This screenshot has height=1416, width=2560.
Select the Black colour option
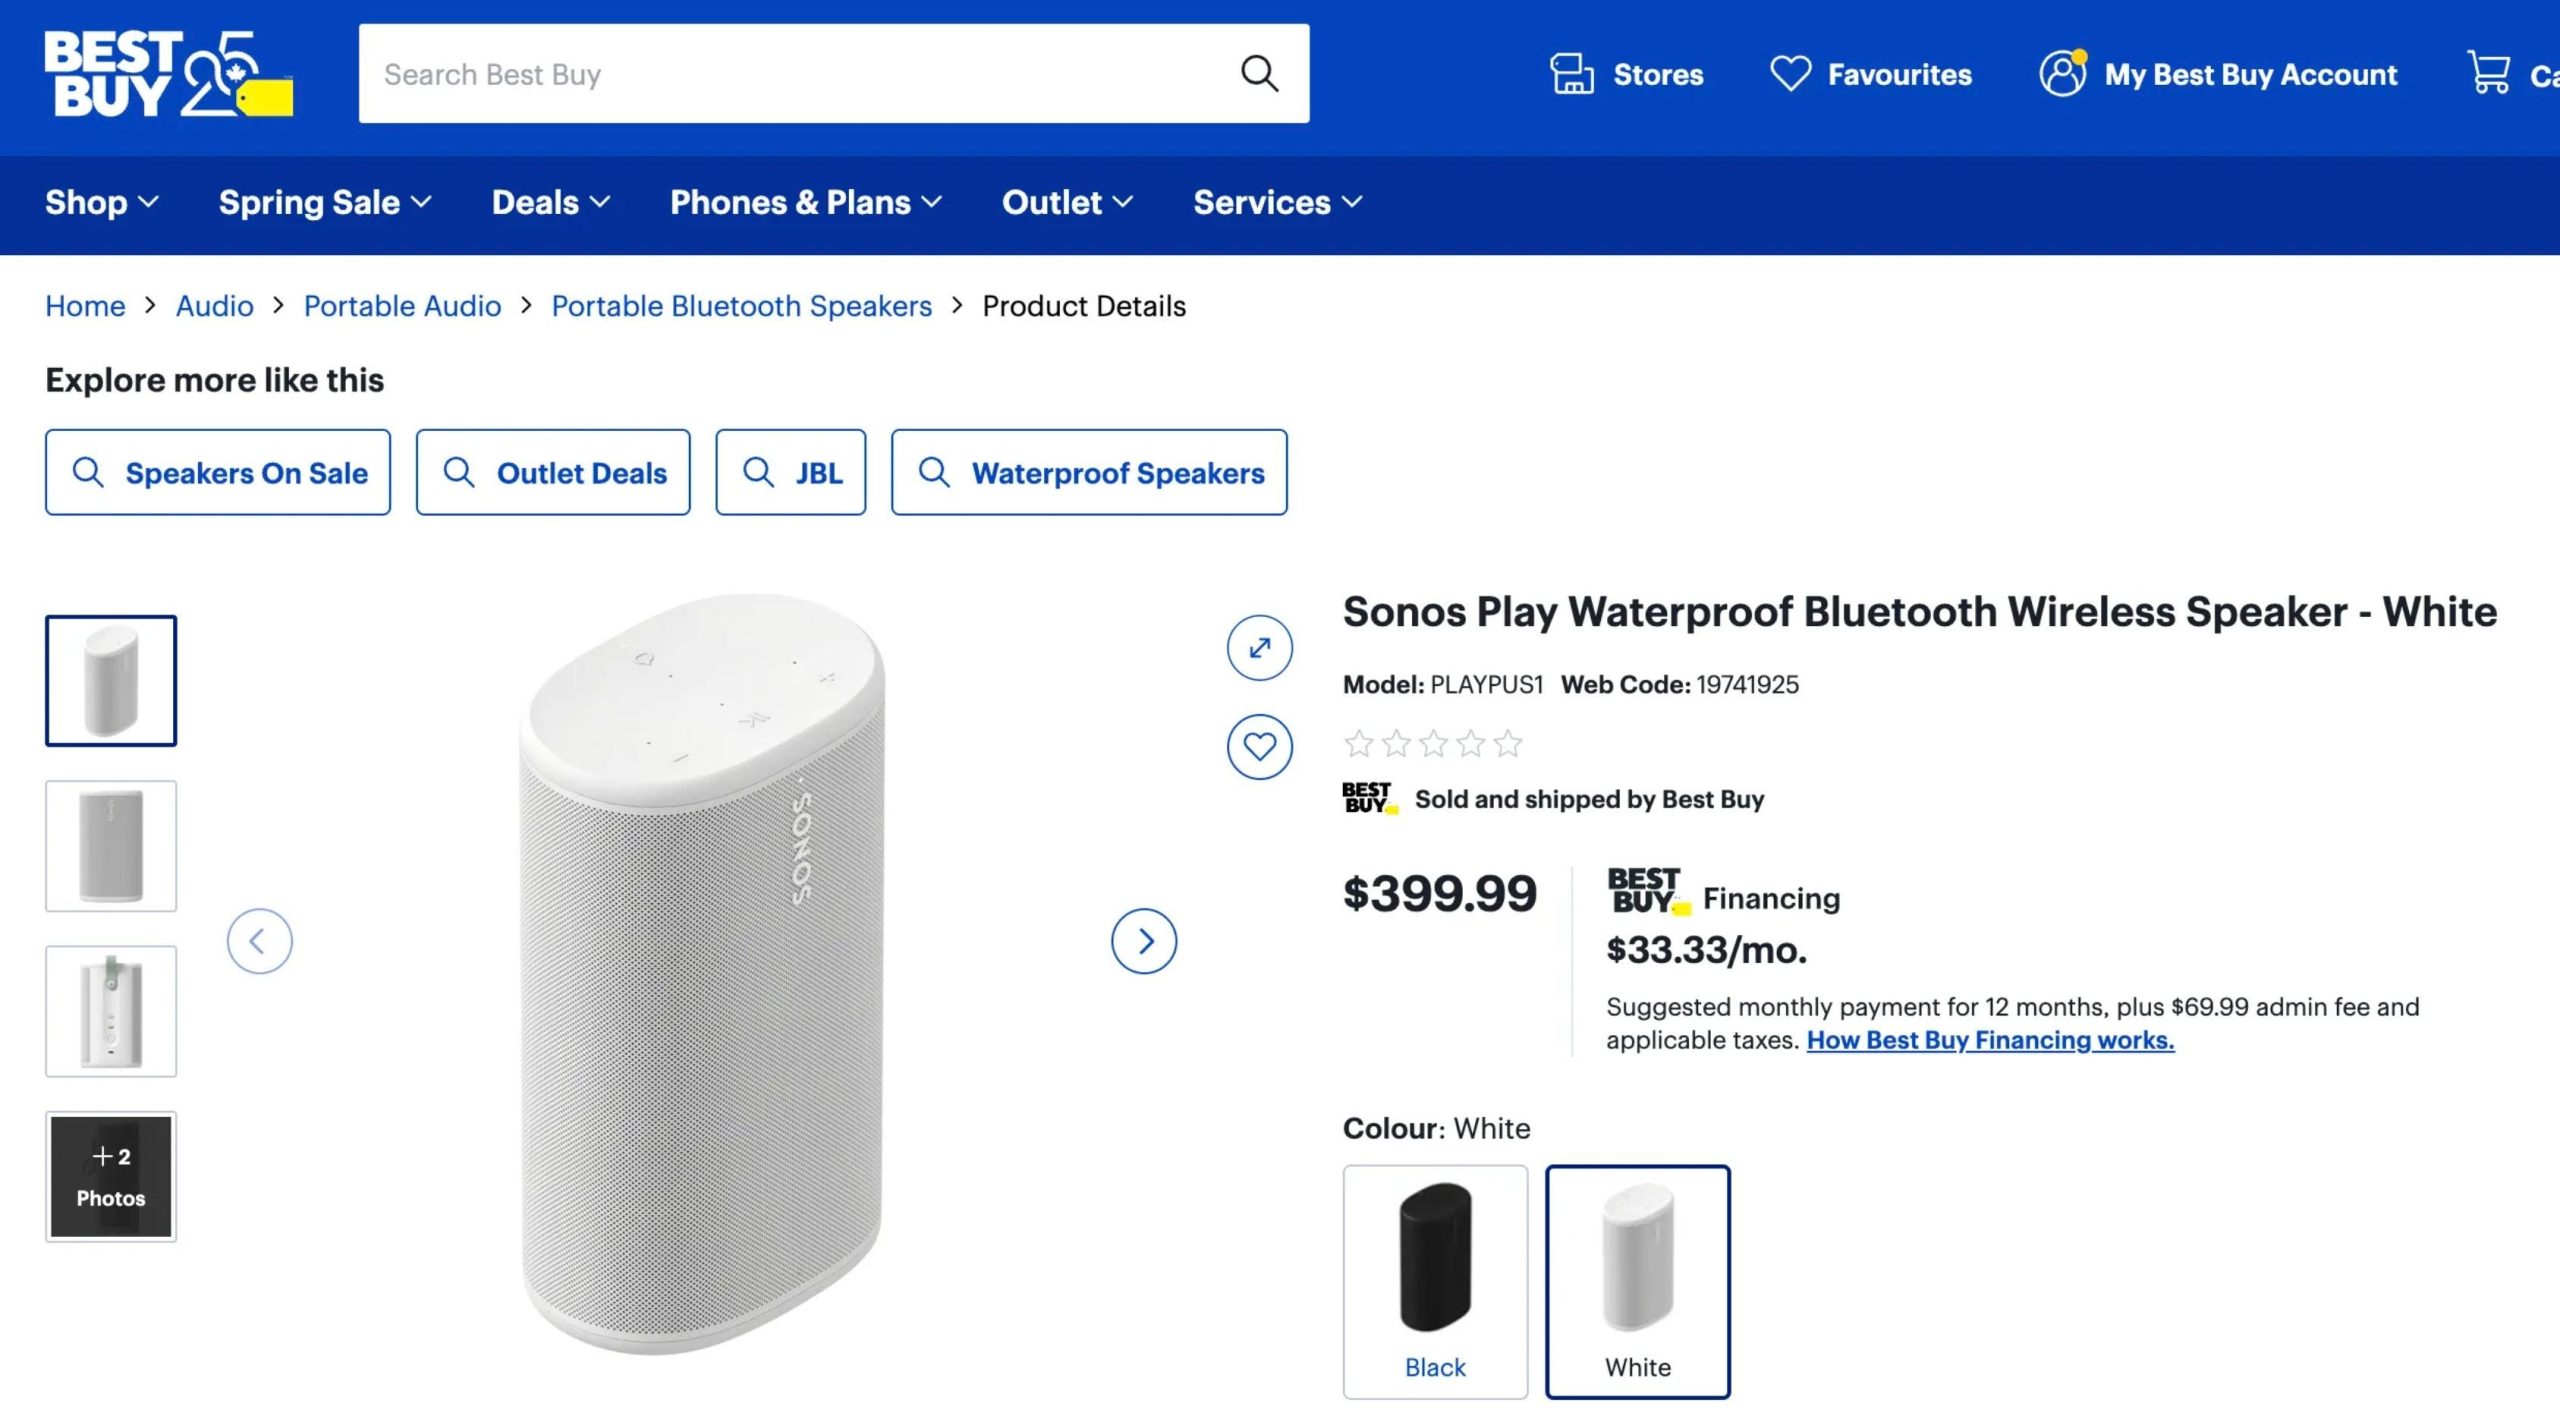pyautogui.click(x=1435, y=1280)
